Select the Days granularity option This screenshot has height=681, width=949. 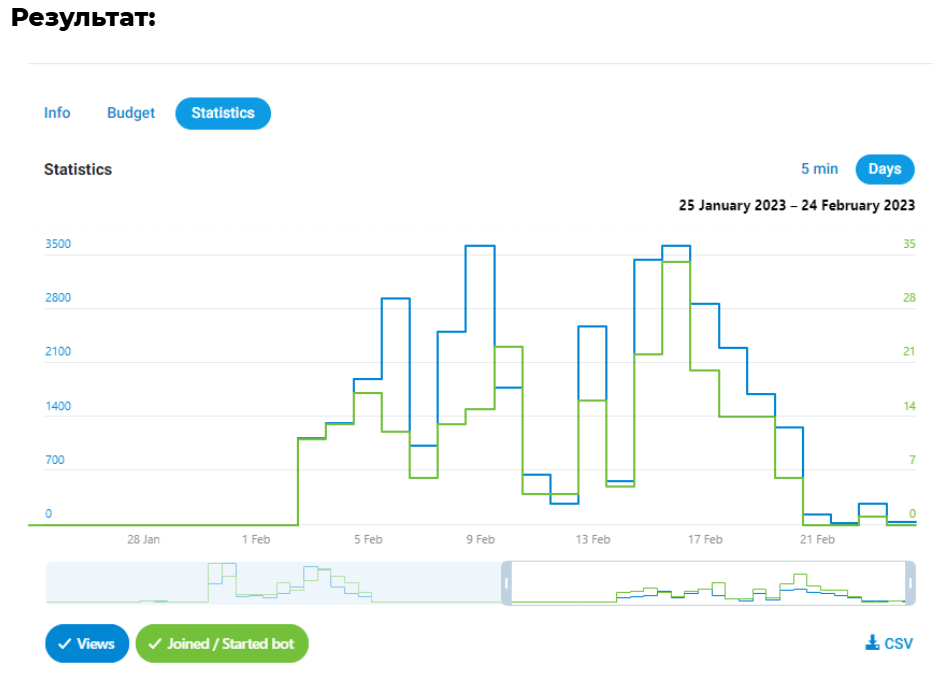click(884, 169)
